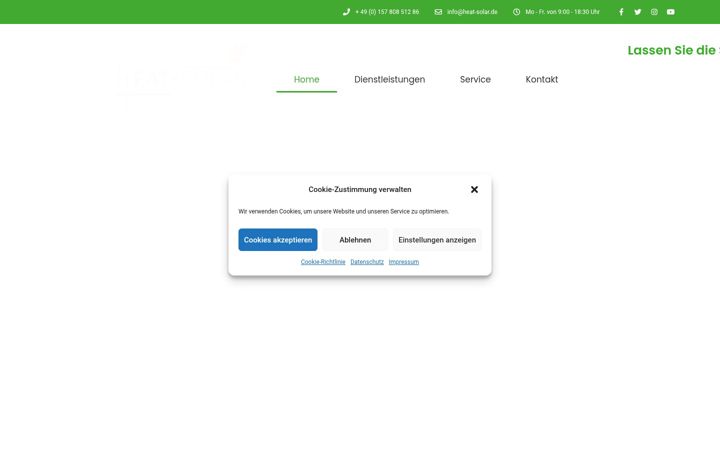
Task: Click the 'Cookie-Zustimmung verwalten' dialog title
Action: tap(360, 189)
